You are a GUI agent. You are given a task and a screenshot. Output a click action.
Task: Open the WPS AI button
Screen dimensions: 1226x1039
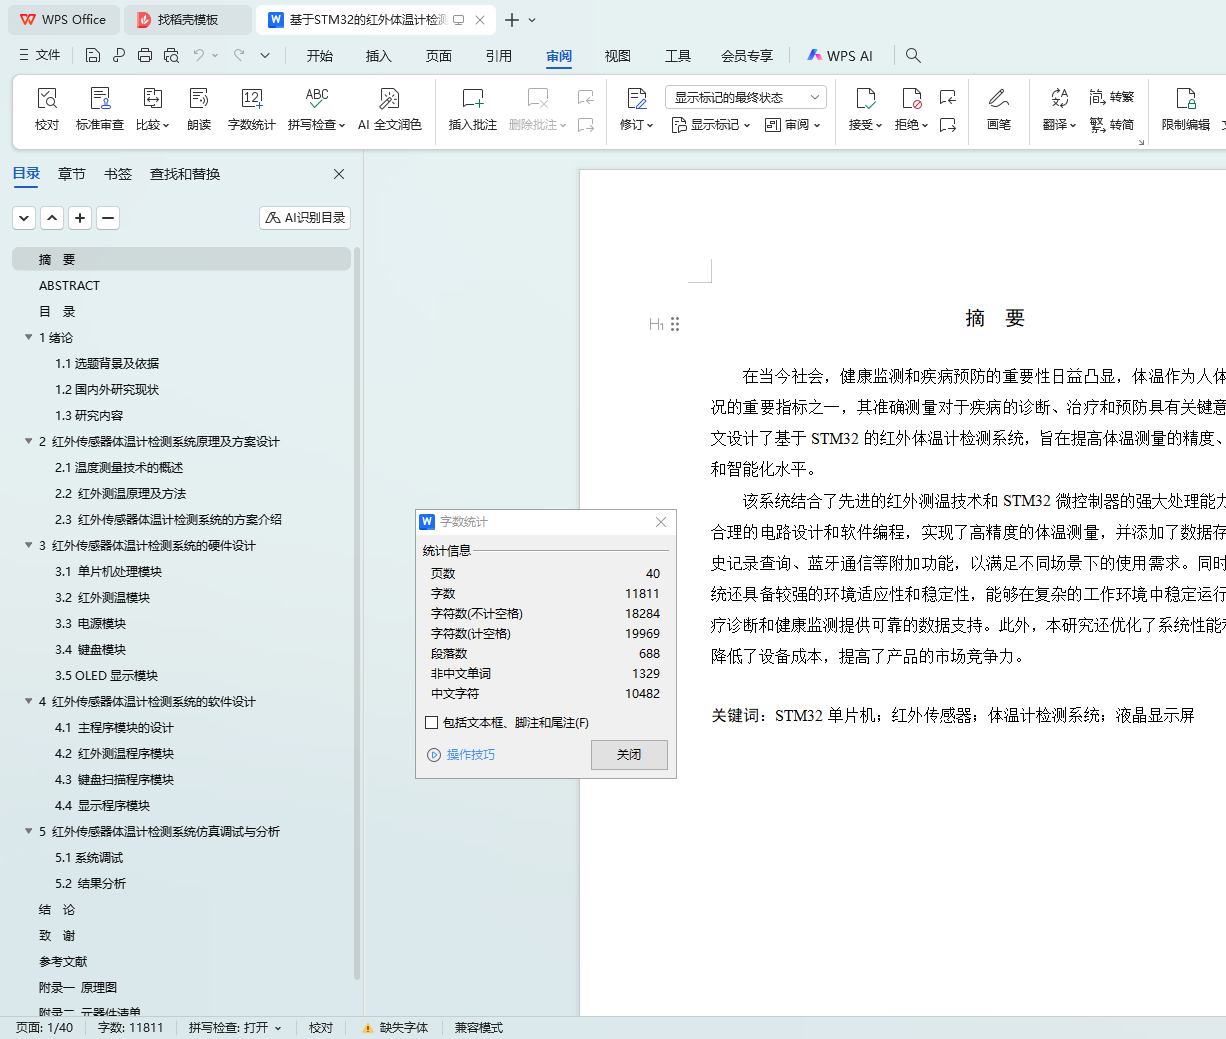click(840, 56)
